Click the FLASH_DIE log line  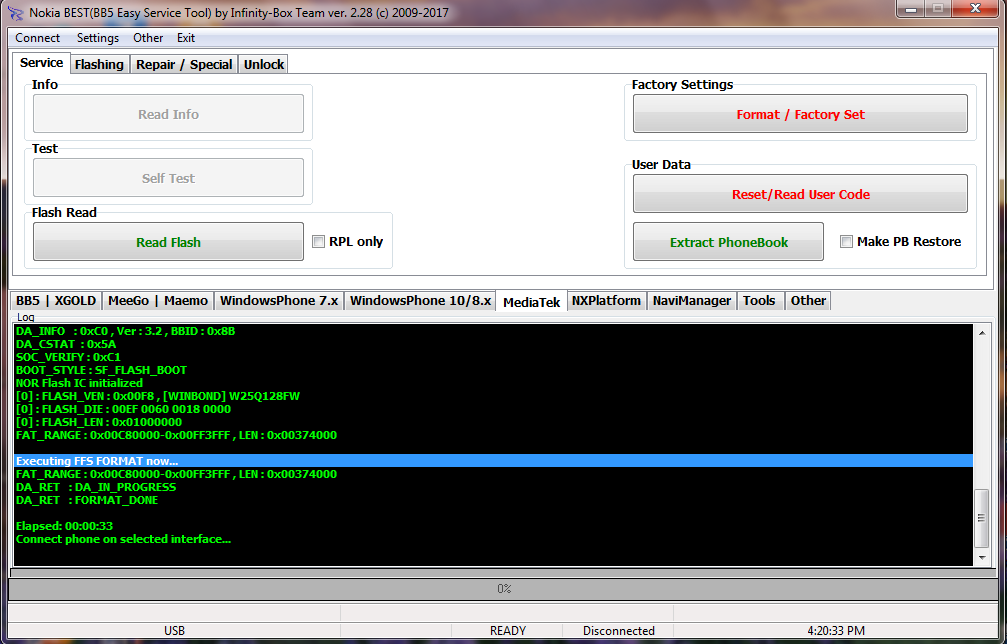123,409
